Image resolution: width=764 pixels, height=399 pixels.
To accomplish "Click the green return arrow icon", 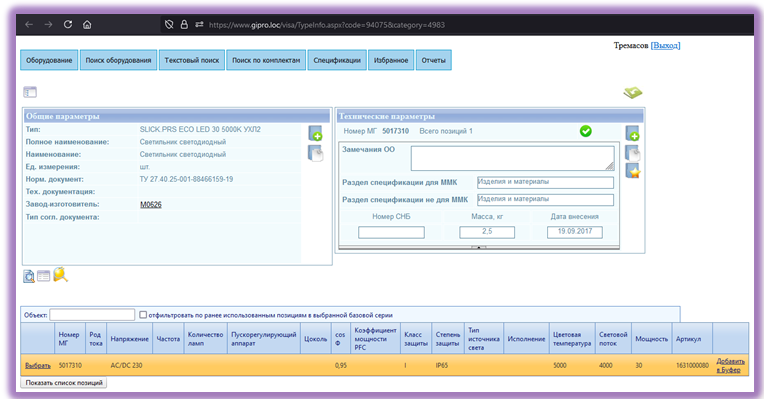I will pyautogui.click(x=632, y=92).
